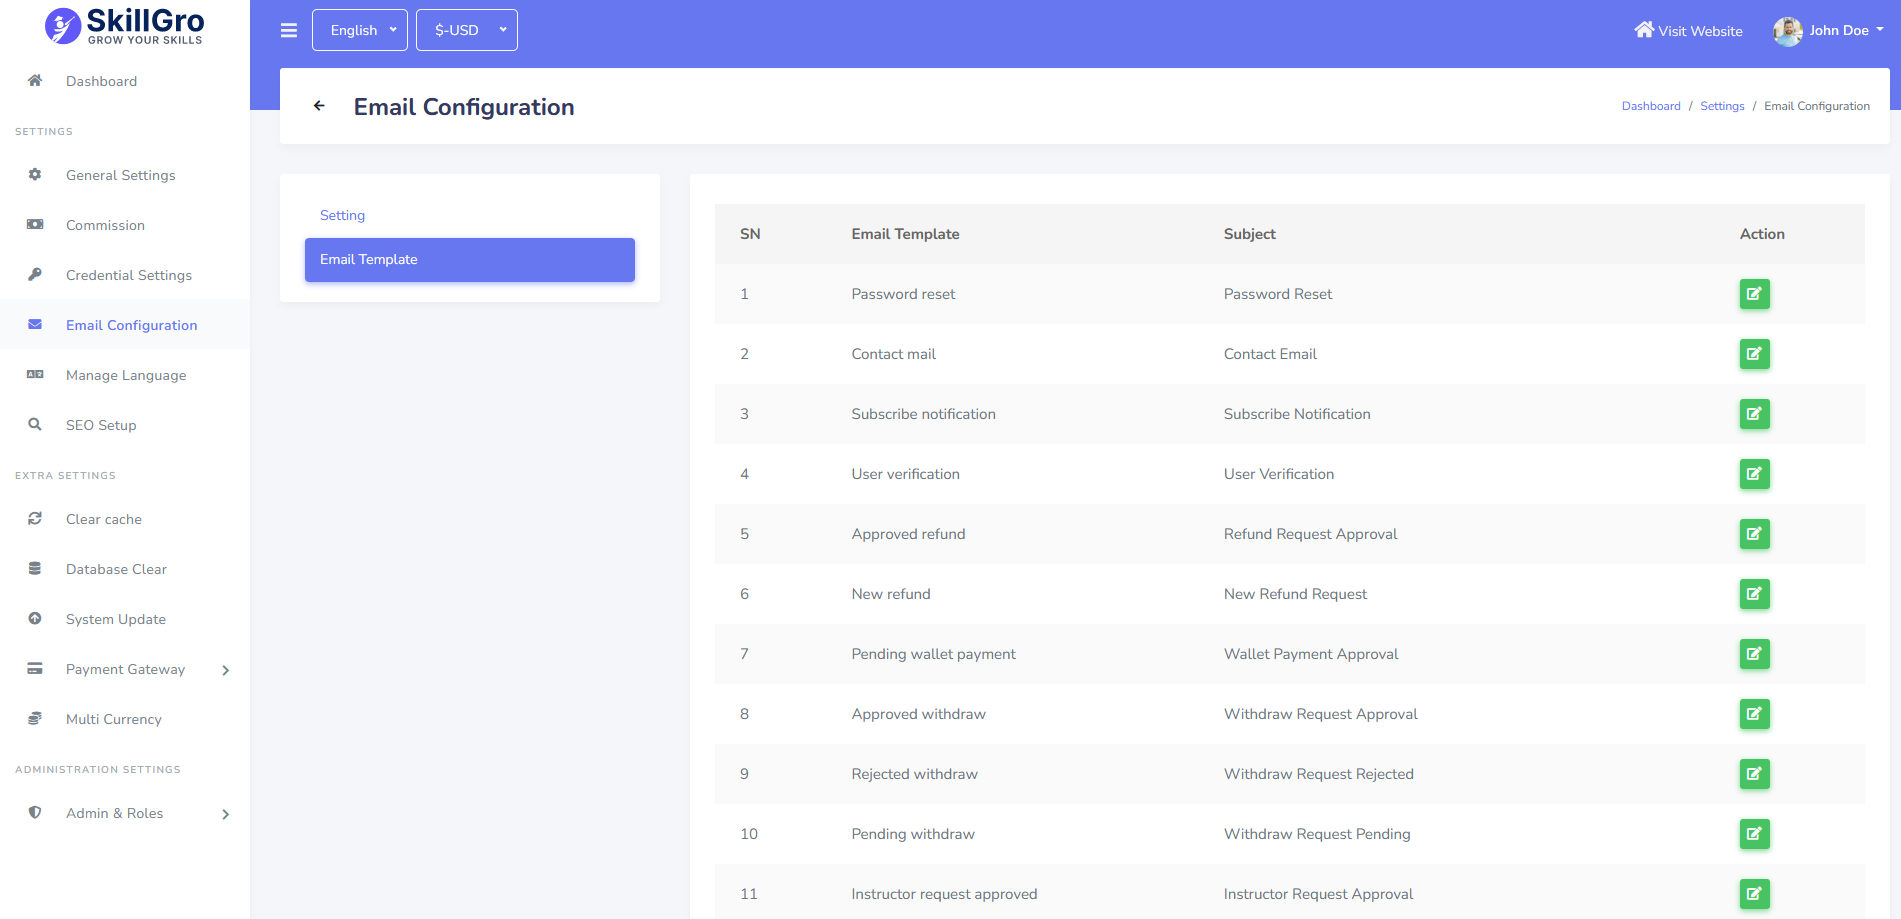Click the back arrow beside Email Configuration

[x=319, y=106]
